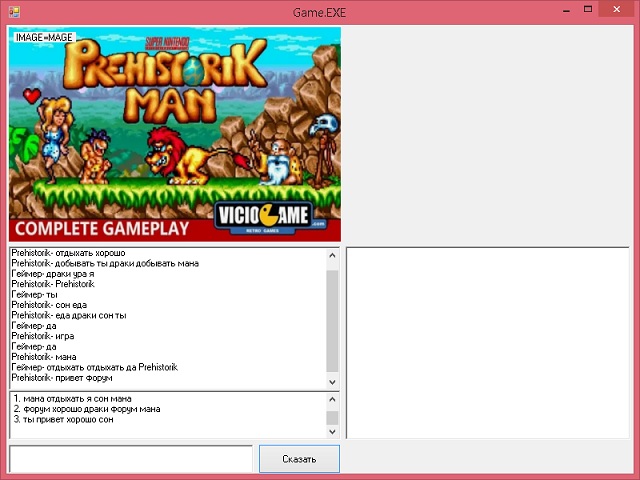The height and width of the screenshot is (480, 640).
Task: Click down arrow of chat log scrollbar
Action: pyautogui.click(x=332, y=382)
